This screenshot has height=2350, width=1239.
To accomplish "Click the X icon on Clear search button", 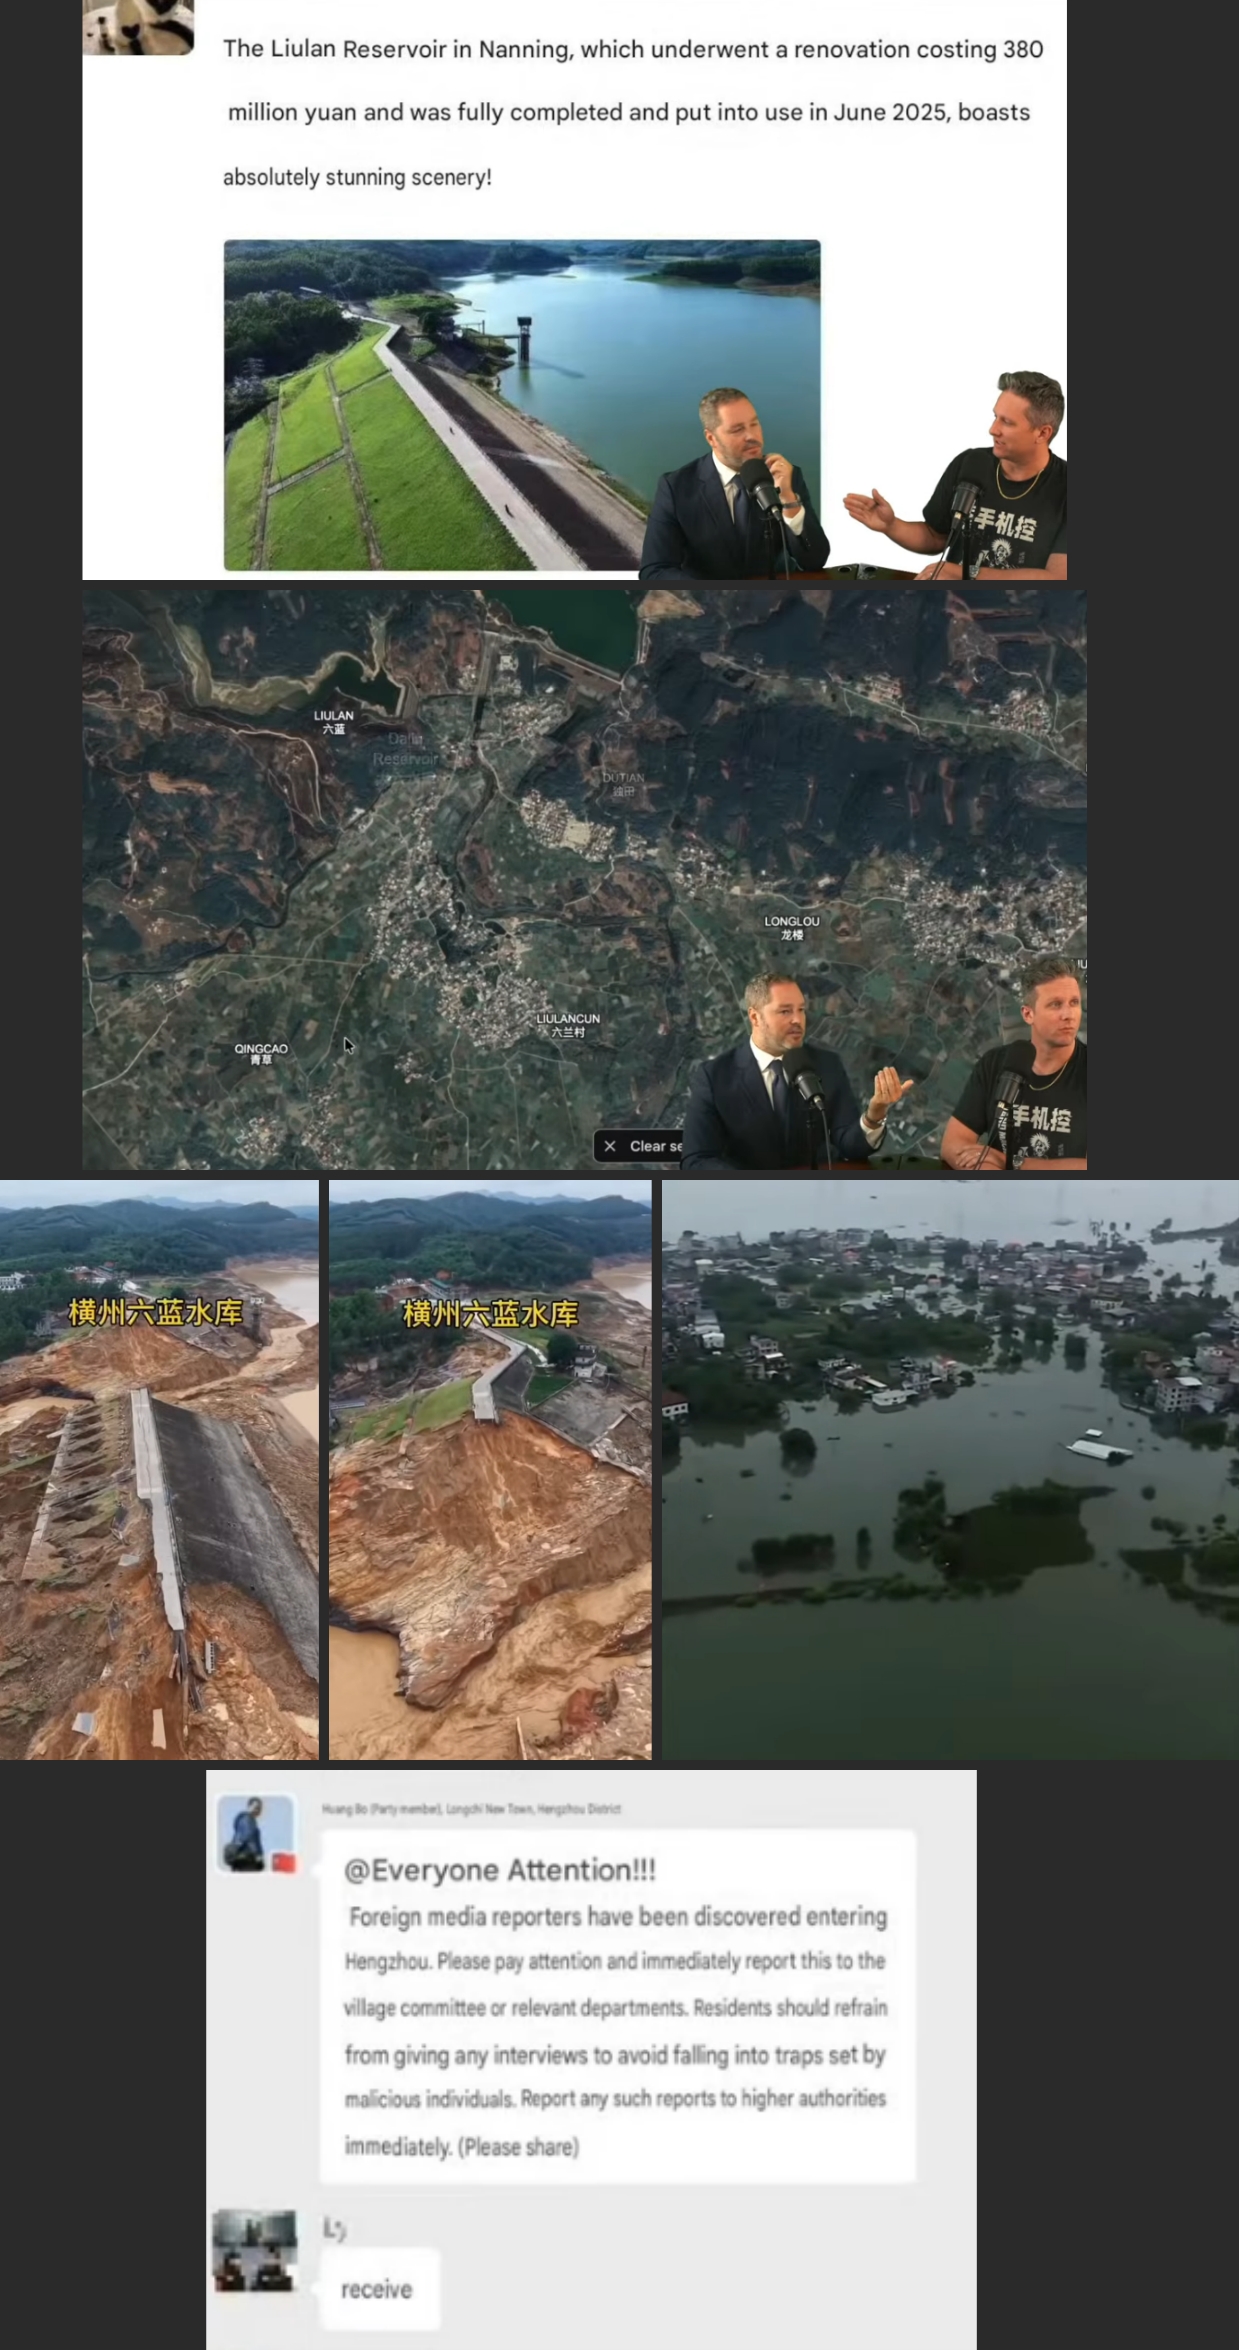I will [610, 1146].
